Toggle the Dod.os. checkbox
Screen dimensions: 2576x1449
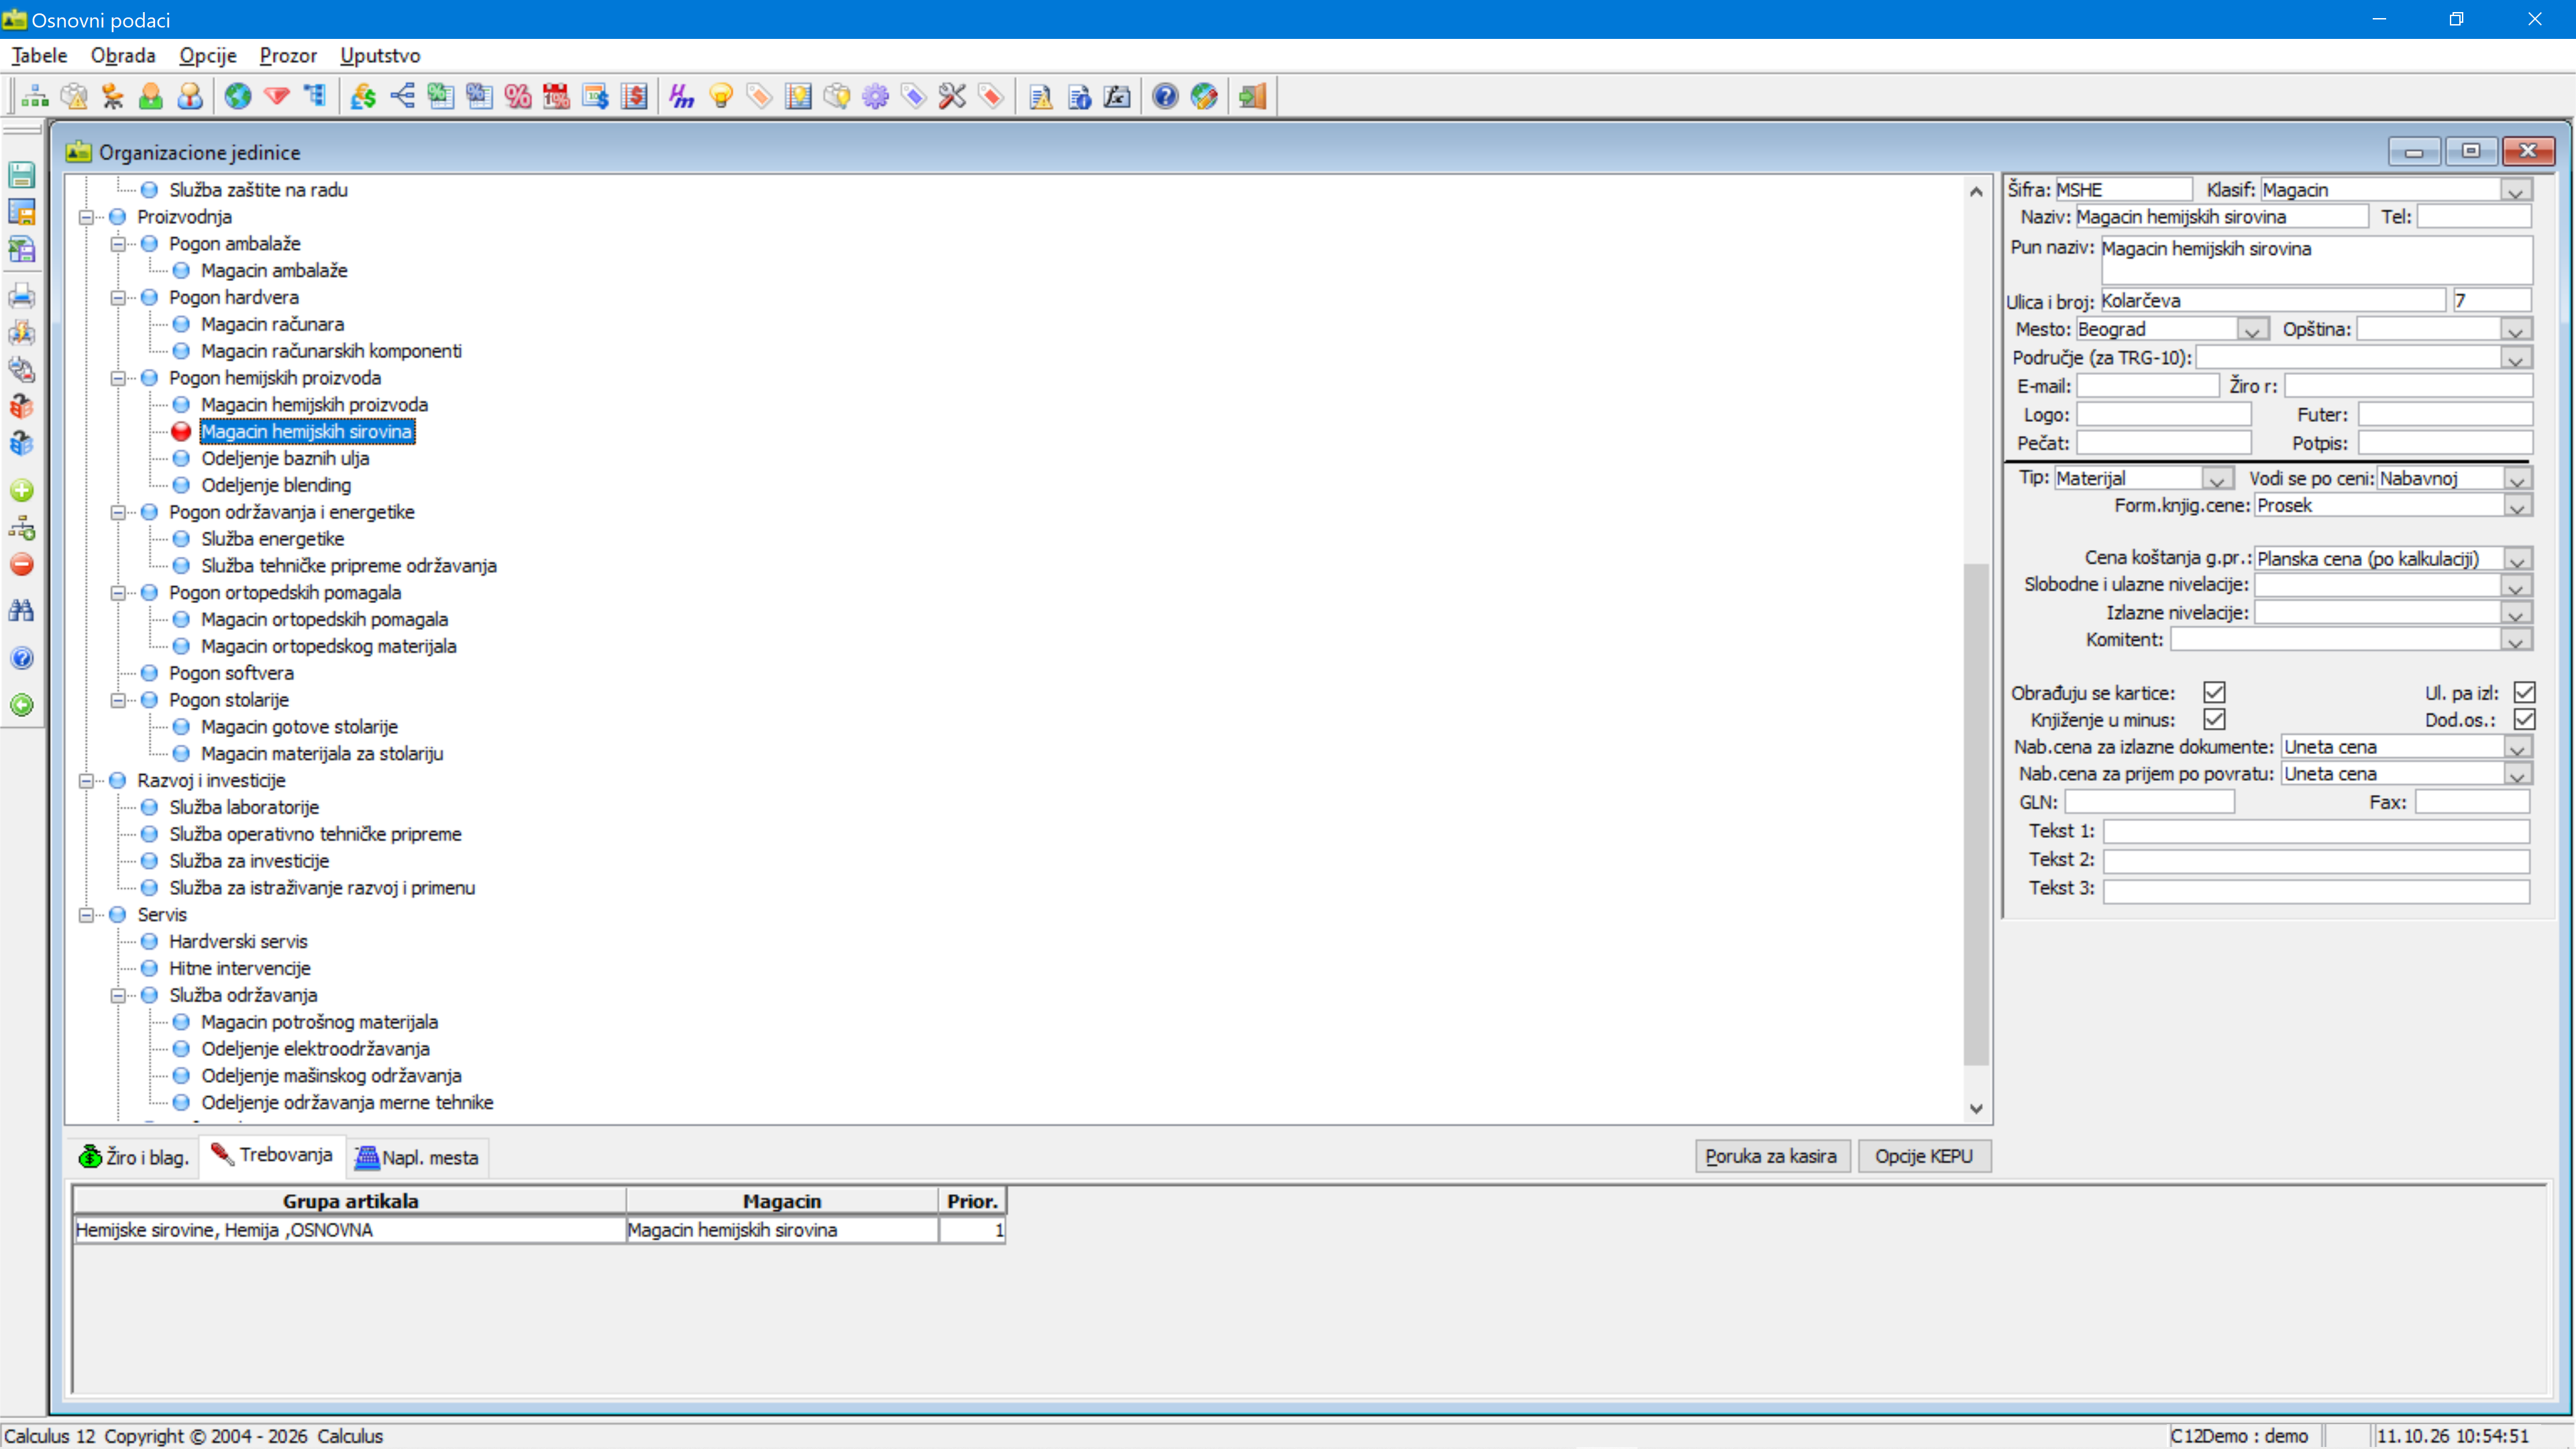click(2524, 719)
